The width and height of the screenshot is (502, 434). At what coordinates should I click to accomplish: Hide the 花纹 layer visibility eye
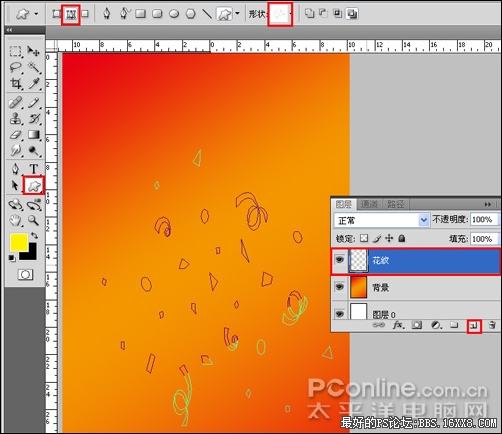[x=339, y=260]
